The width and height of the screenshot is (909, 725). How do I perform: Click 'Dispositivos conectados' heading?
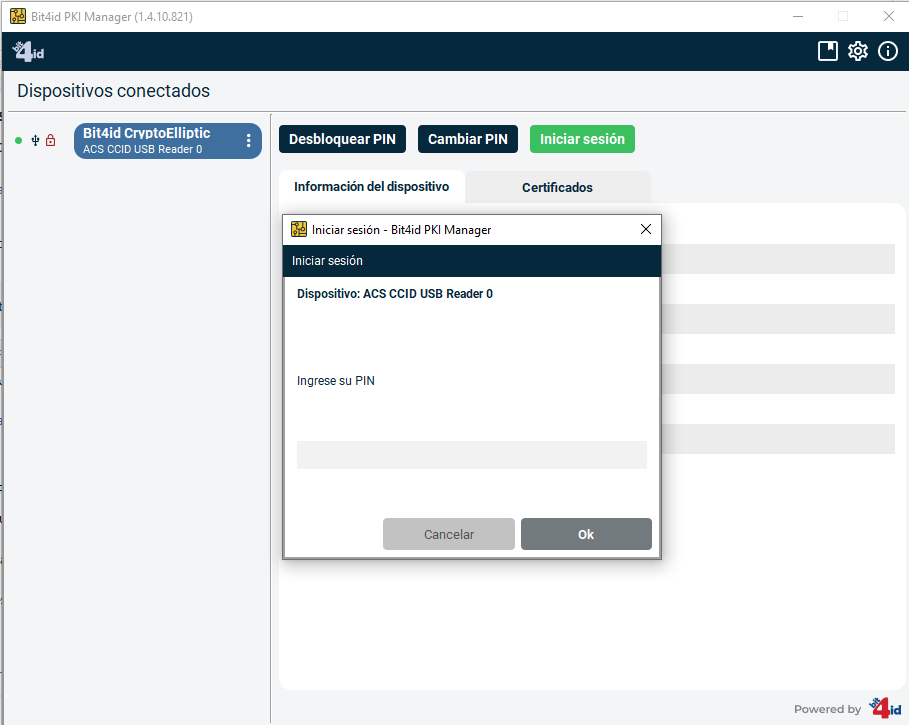(x=114, y=91)
